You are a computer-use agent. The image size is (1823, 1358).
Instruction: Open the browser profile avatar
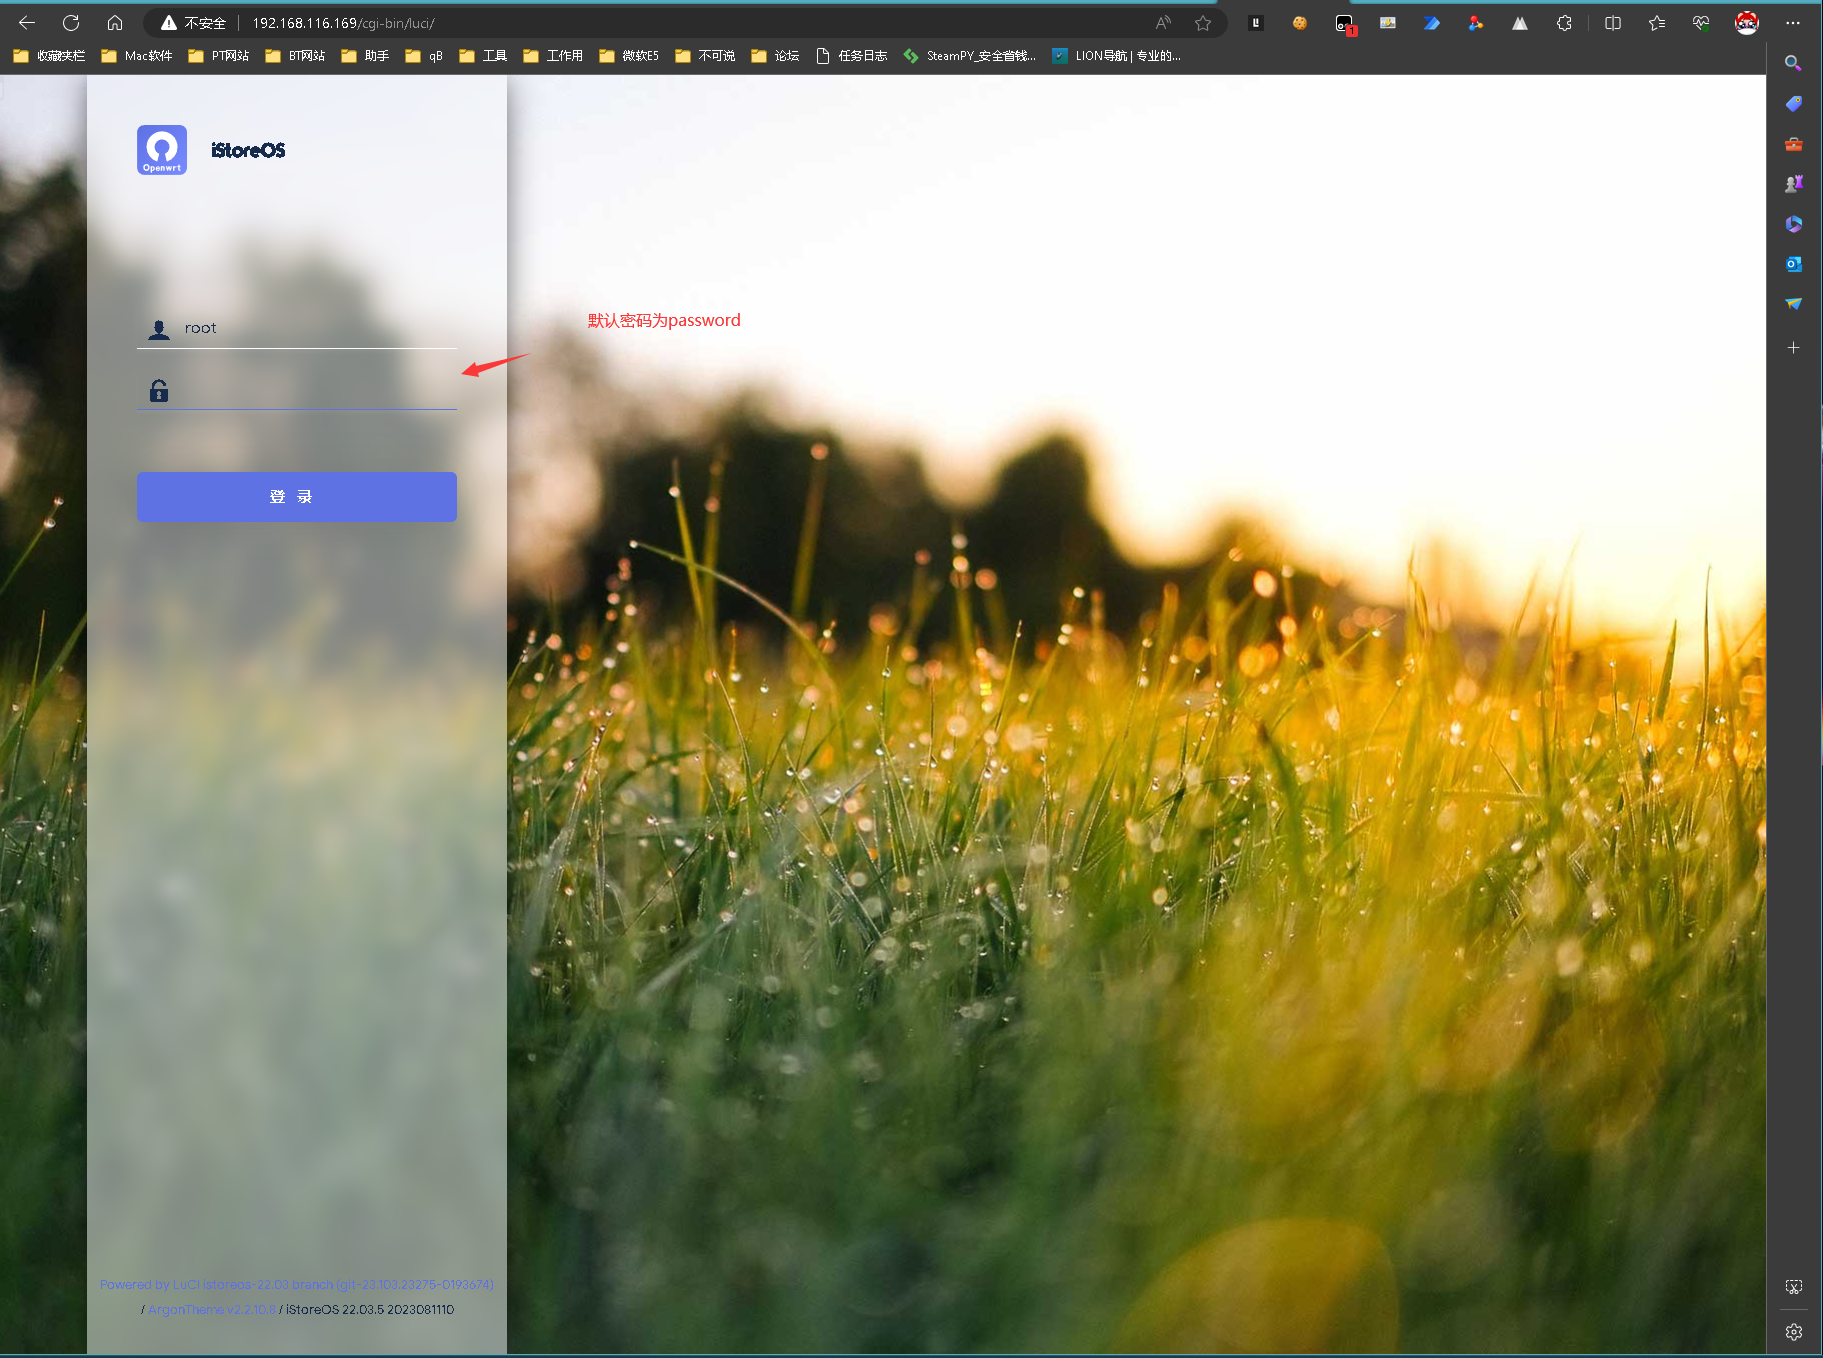(x=1746, y=23)
